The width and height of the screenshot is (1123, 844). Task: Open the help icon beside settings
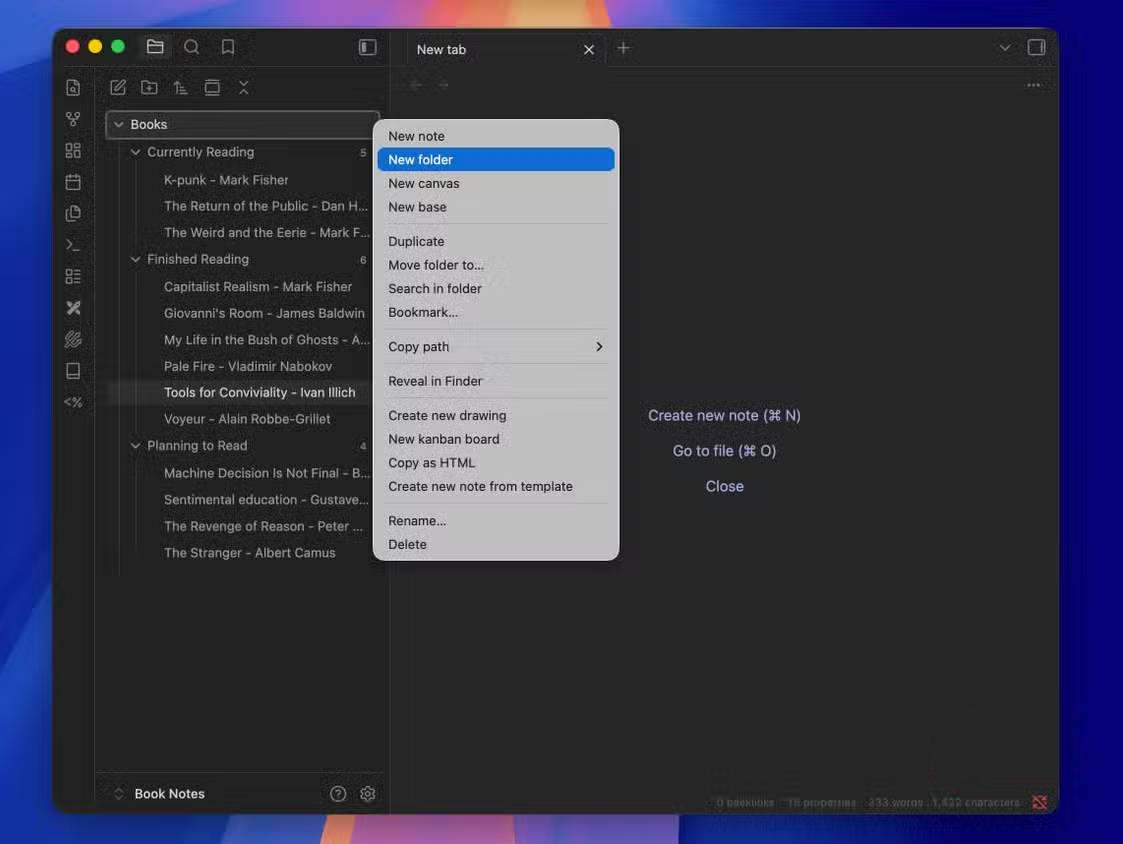coord(338,794)
